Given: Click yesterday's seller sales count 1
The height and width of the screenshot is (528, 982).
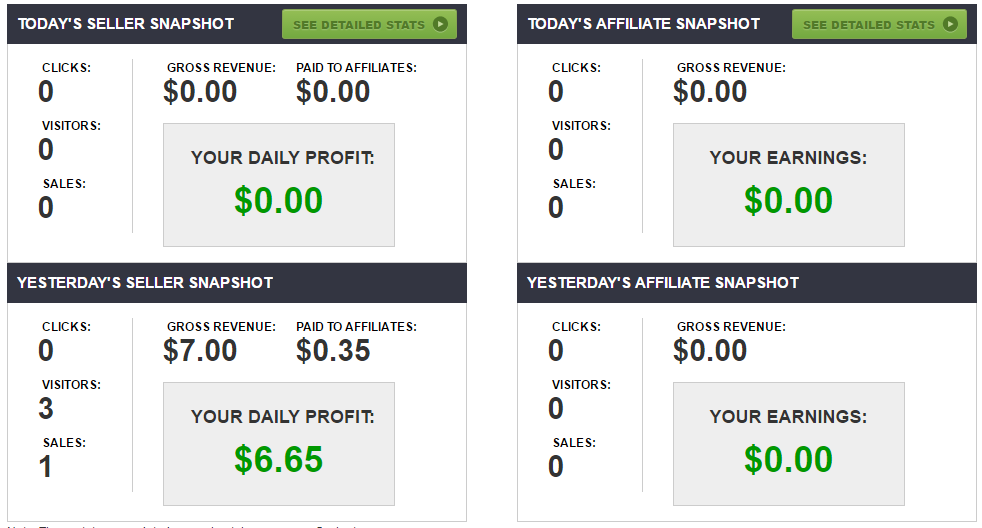Looking at the screenshot, I should coord(45,467).
